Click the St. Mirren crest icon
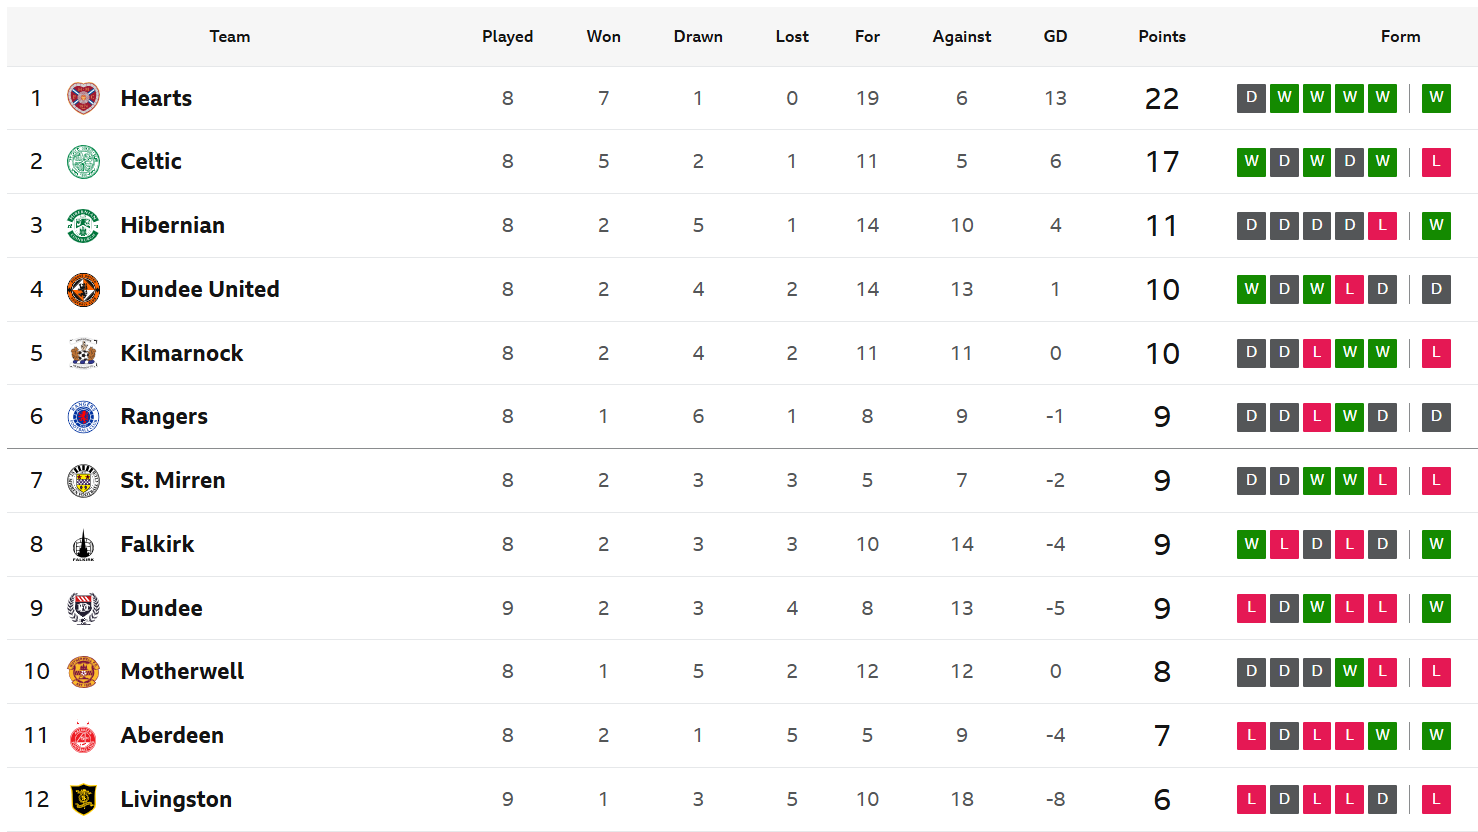The image size is (1478, 832). 83,481
